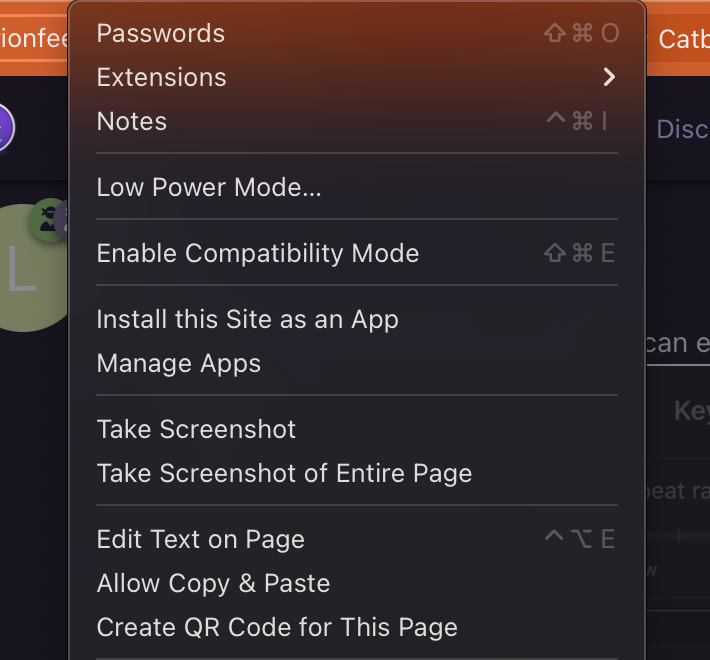Create QR Code for This Page
Screen dimensions: 710x660
click(x=277, y=627)
